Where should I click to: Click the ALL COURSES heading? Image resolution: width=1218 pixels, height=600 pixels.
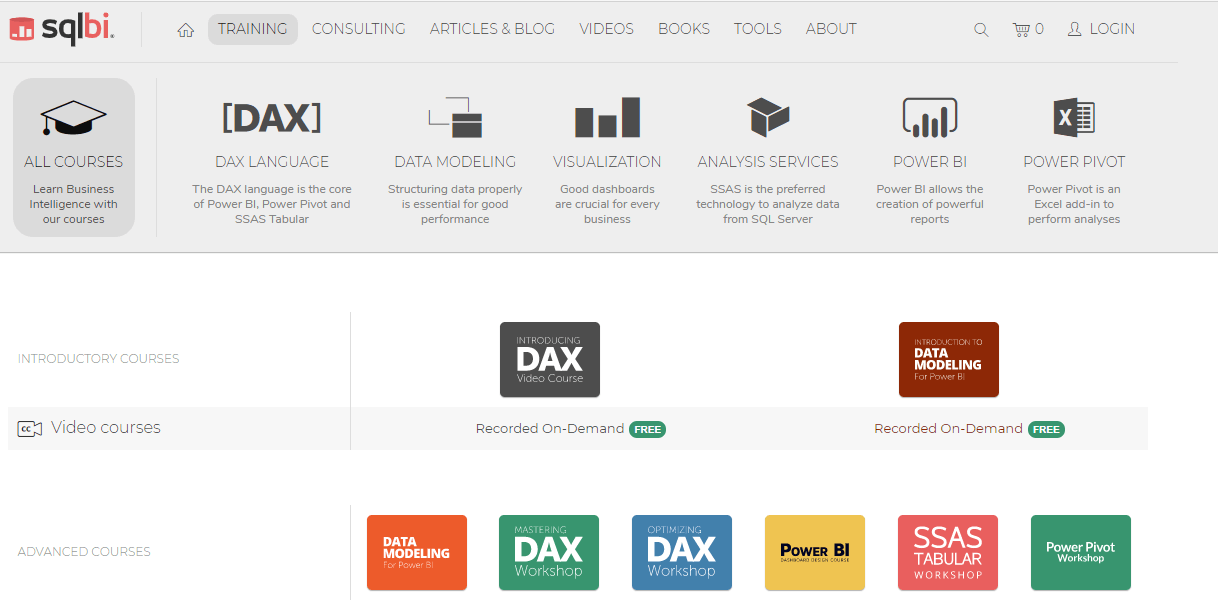[74, 162]
